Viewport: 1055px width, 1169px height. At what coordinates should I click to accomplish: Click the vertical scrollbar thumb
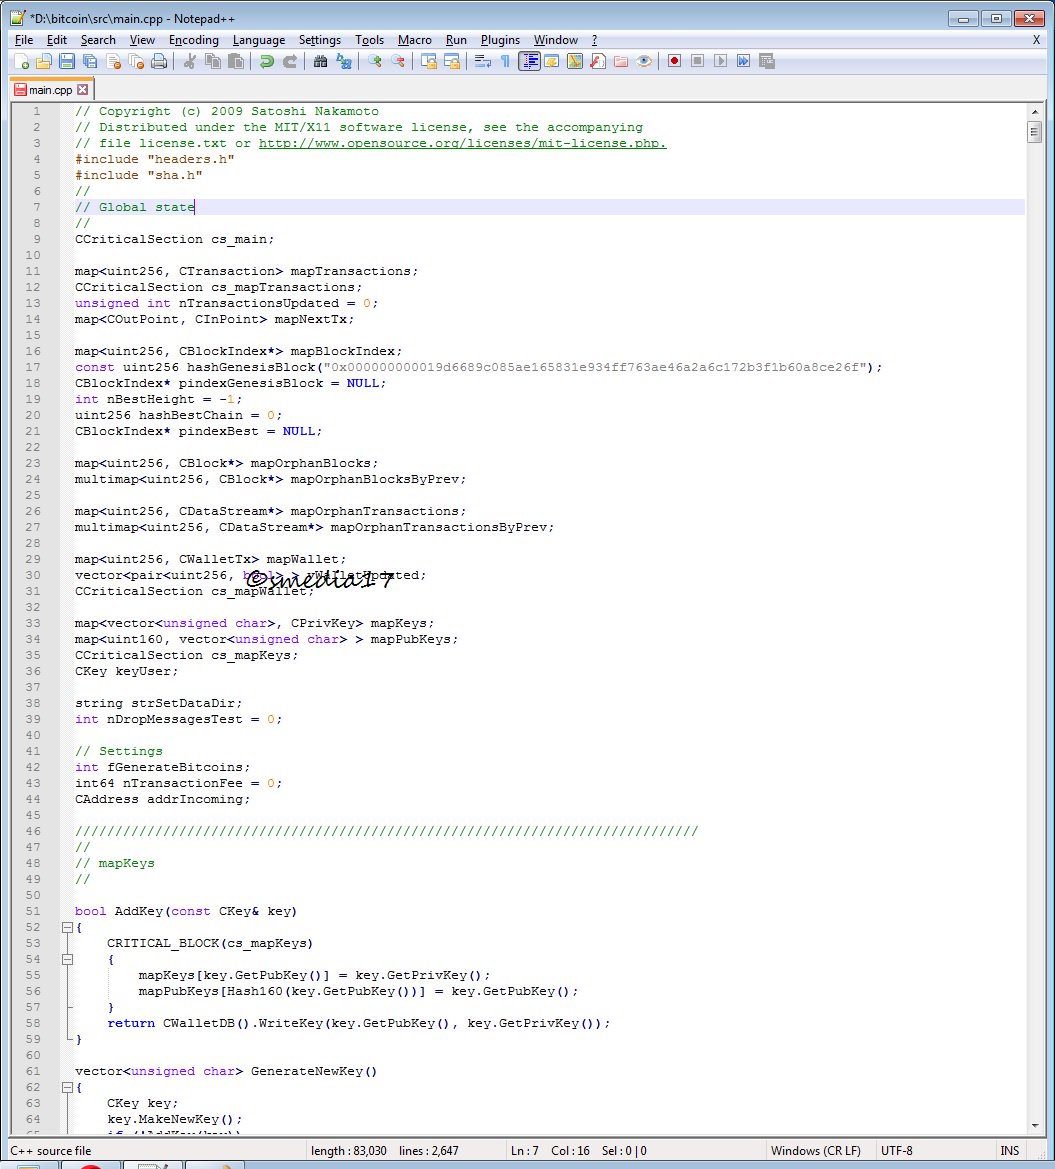click(x=1034, y=133)
